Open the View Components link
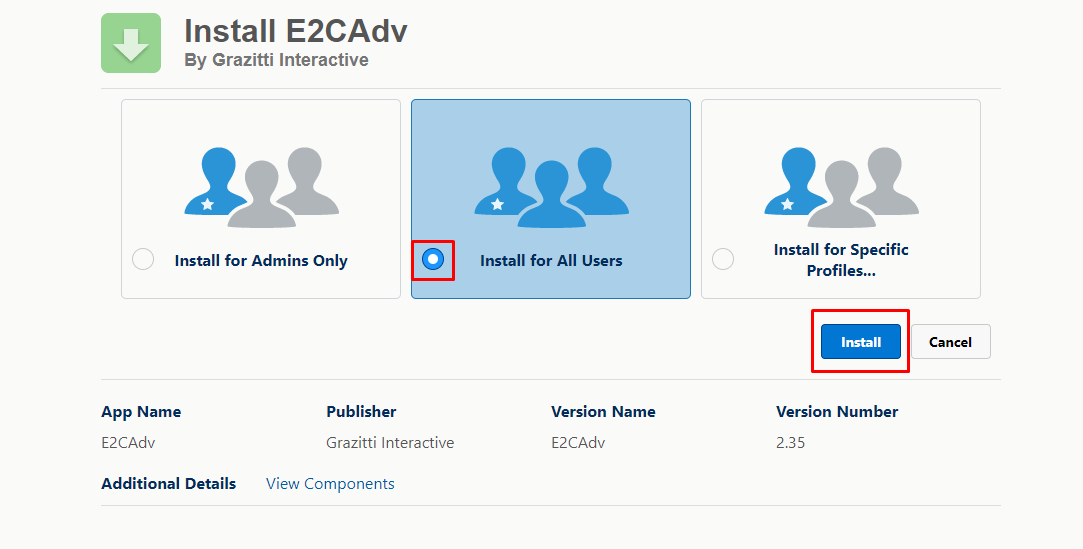This screenshot has height=549, width=1083. point(330,483)
